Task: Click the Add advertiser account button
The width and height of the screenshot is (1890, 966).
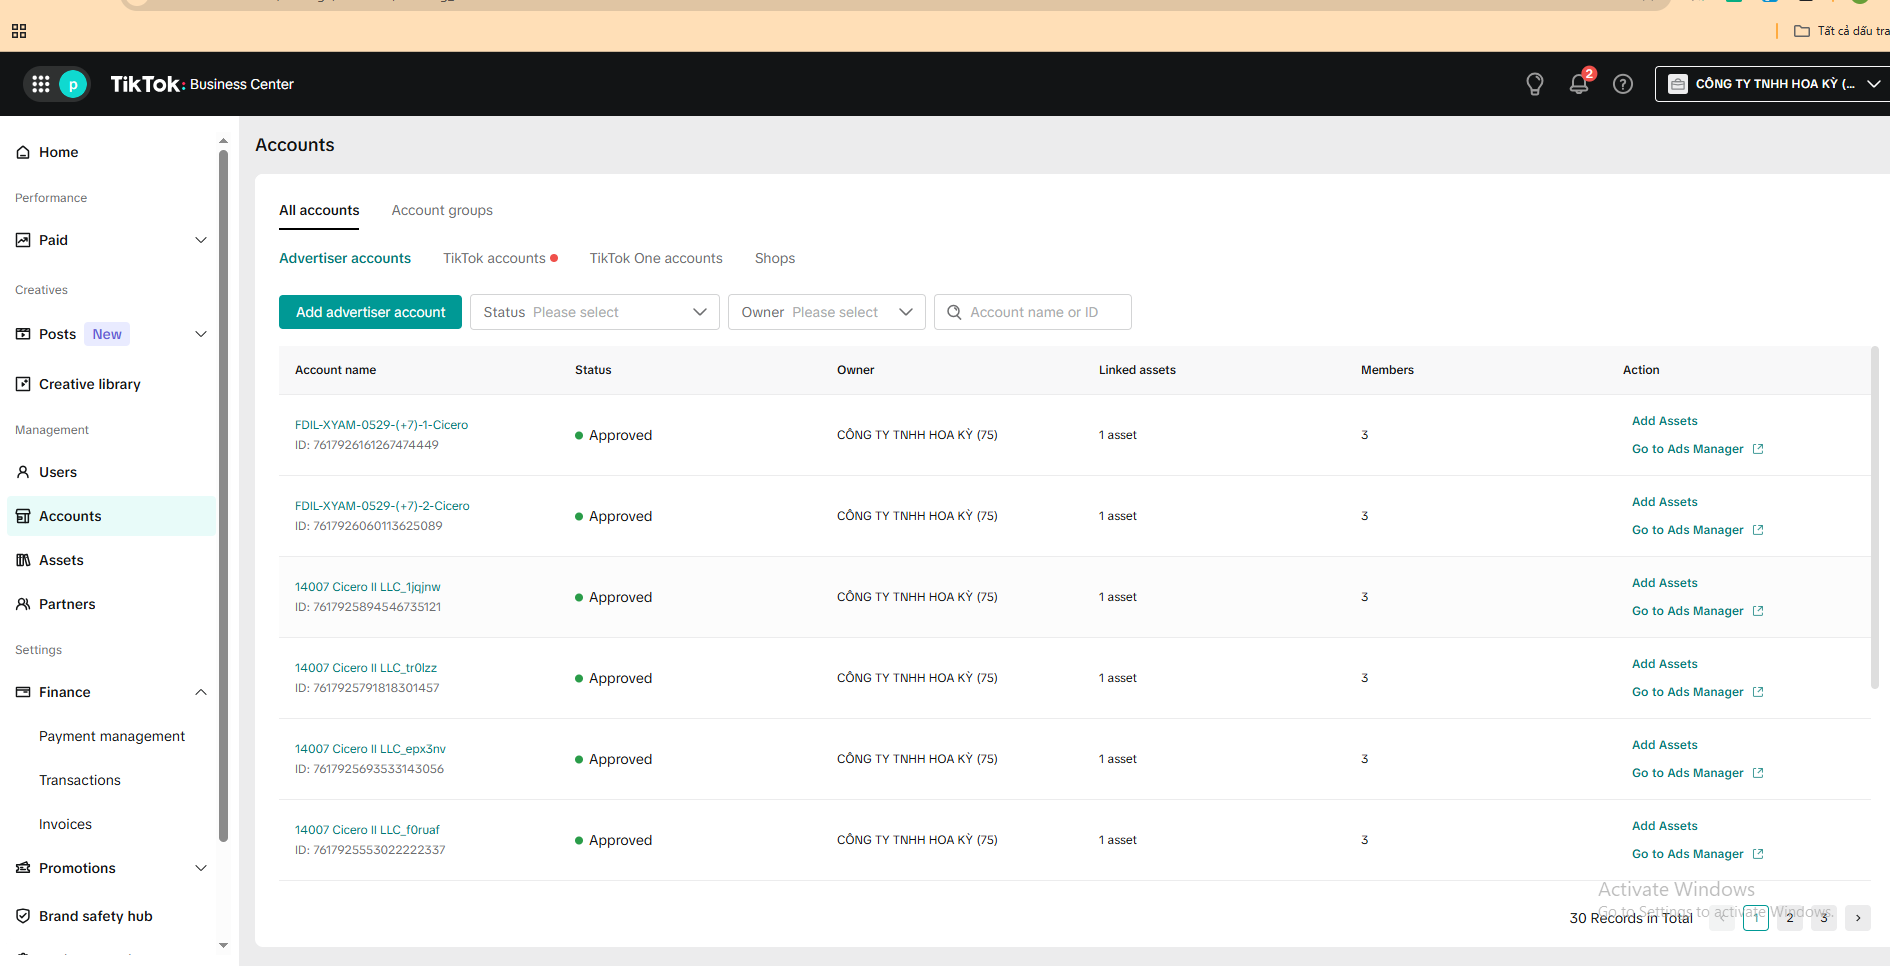Action: [370, 312]
